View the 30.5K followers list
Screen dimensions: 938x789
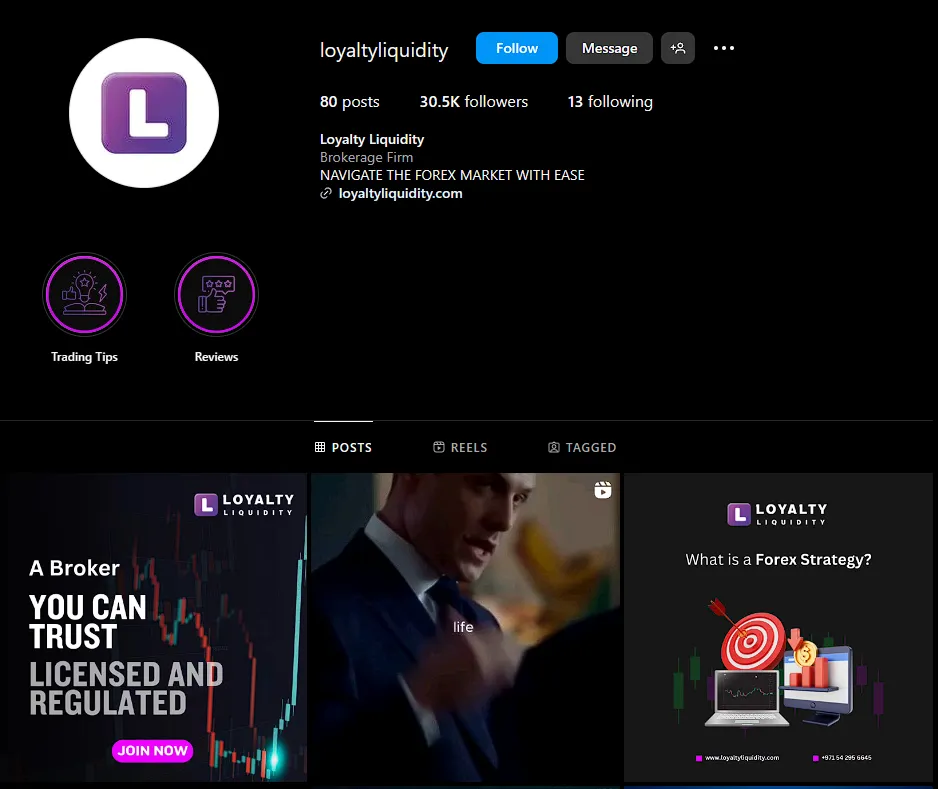pos(474,102)
